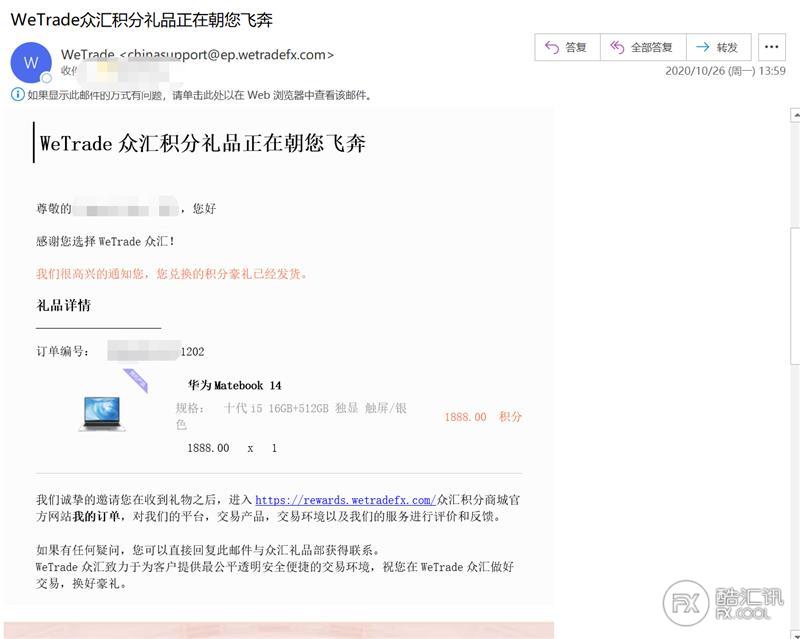
Task: Open message in web browser notice
Action: tap(199, 95)
